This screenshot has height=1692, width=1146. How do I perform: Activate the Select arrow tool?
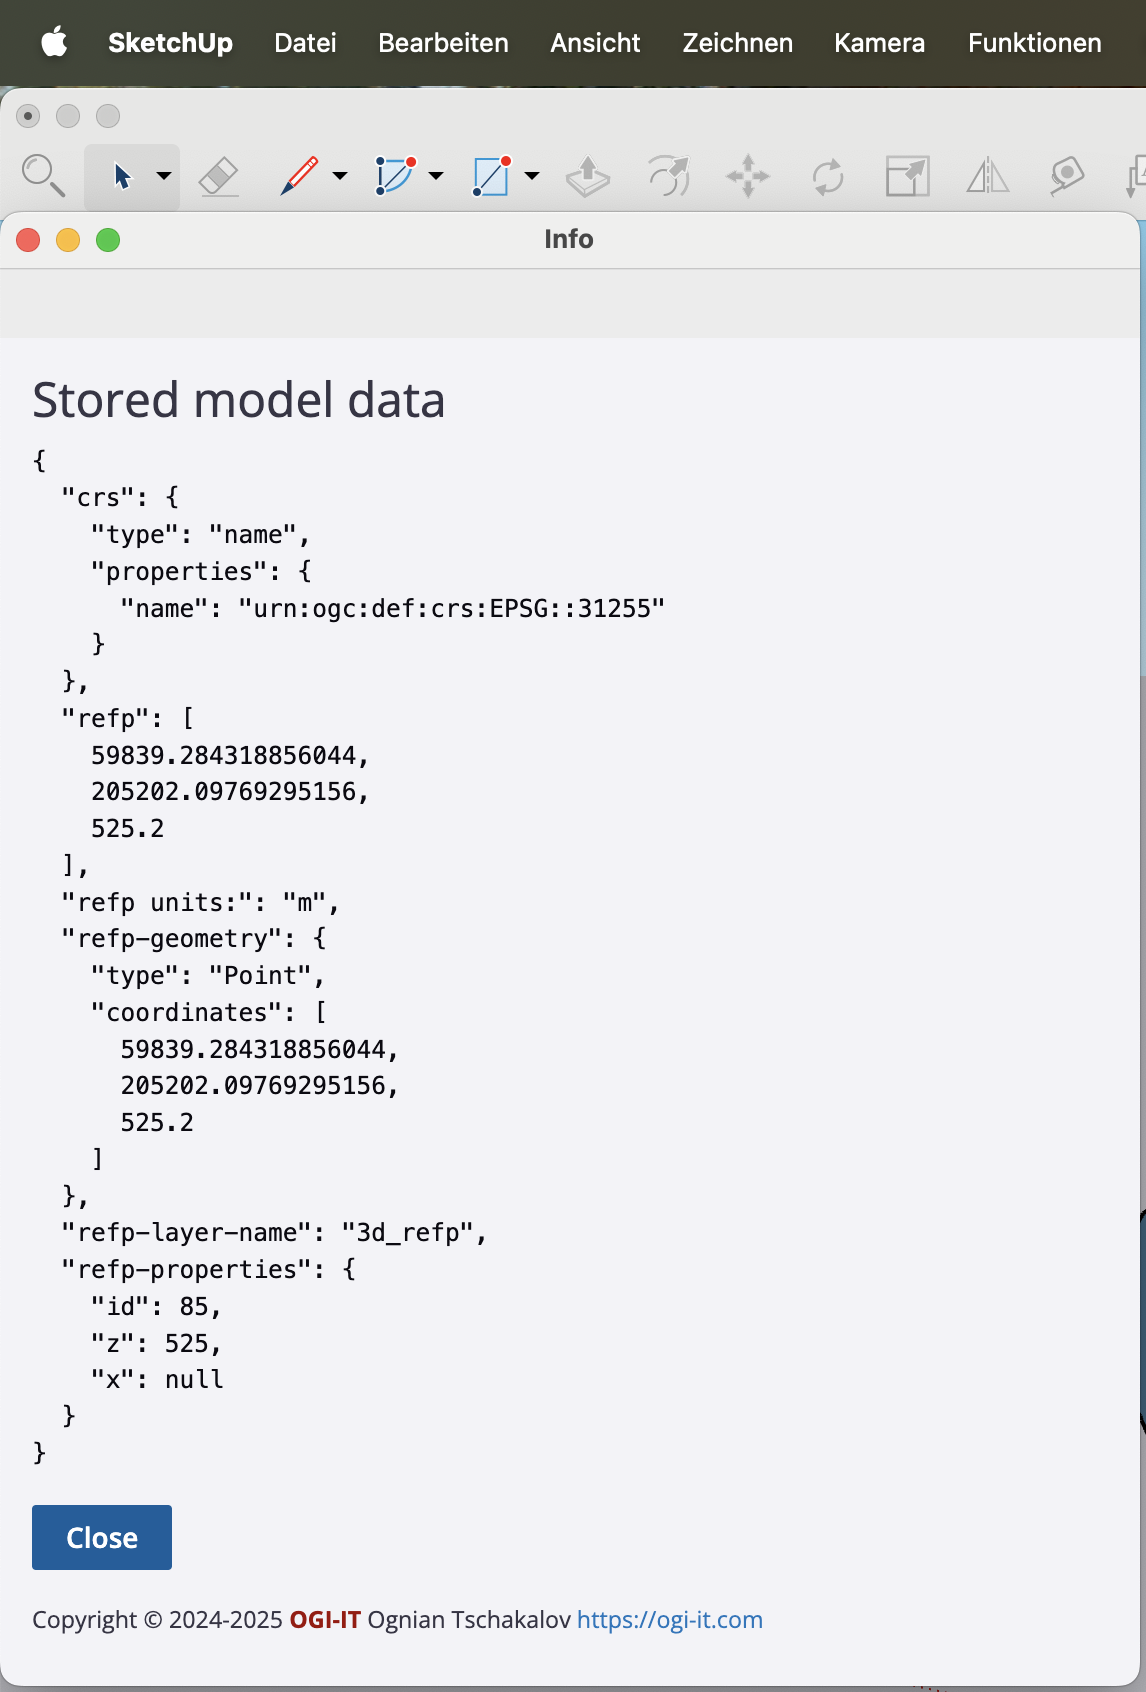[122, 177]
